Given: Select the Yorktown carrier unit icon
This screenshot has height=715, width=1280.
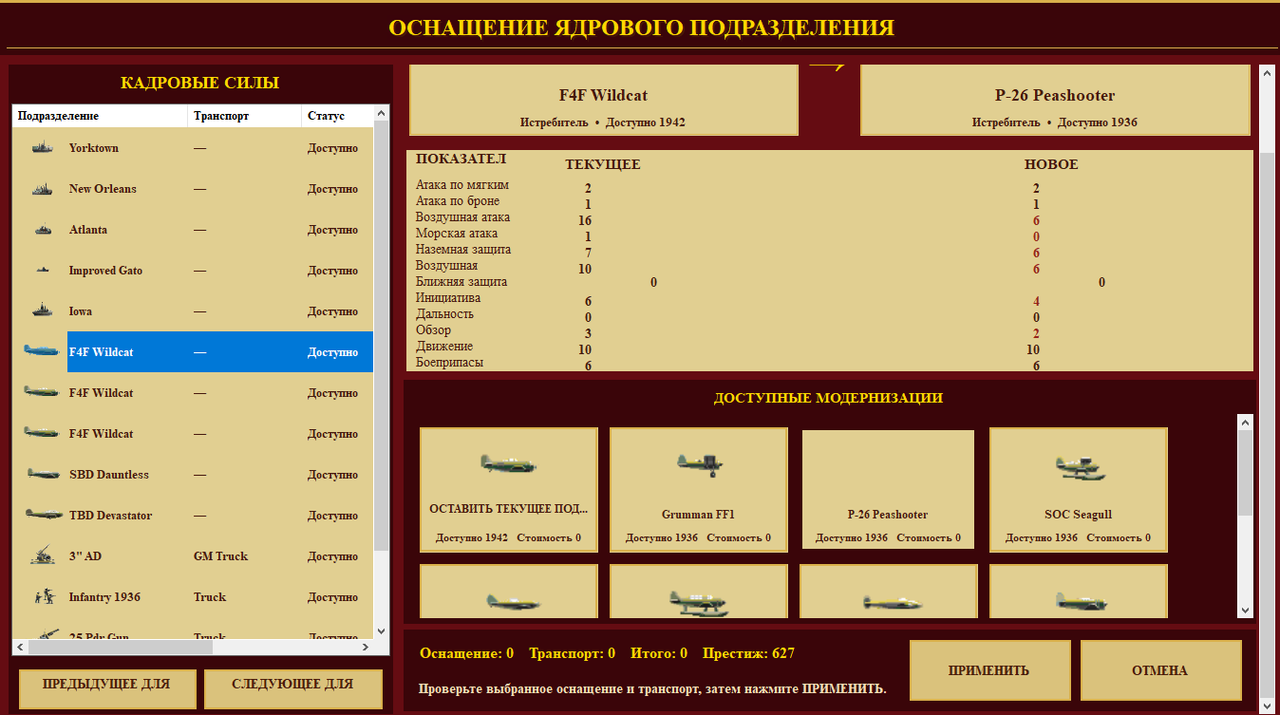Looking at the screenshot, I should point(42,148).
